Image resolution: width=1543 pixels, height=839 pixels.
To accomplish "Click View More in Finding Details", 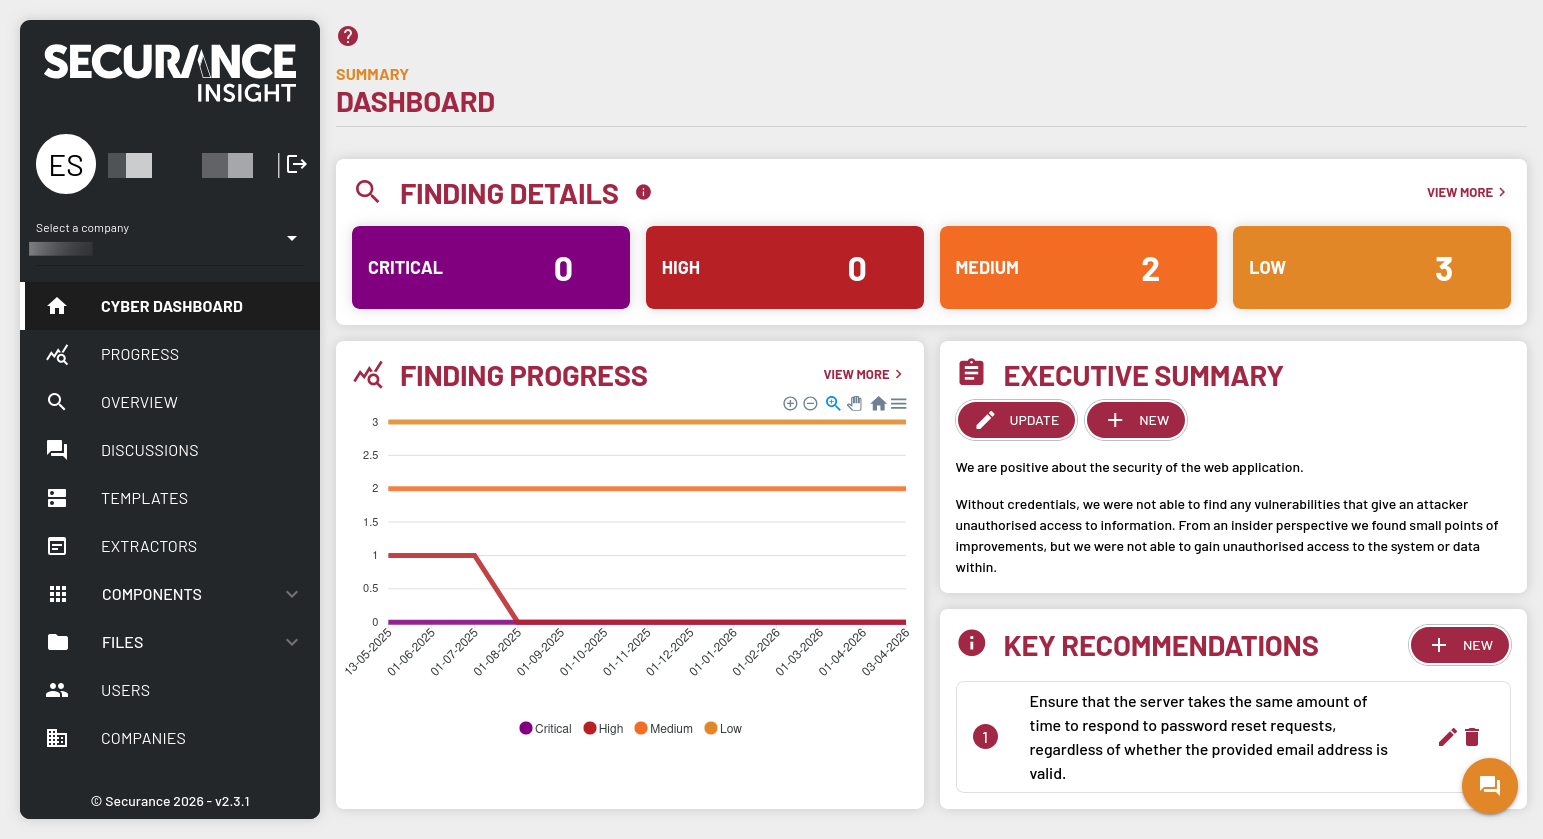I will [x=1465, y=193].
